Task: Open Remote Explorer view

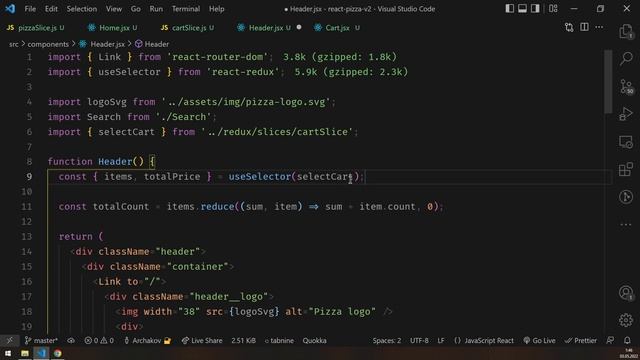Action: pos(626,142)
